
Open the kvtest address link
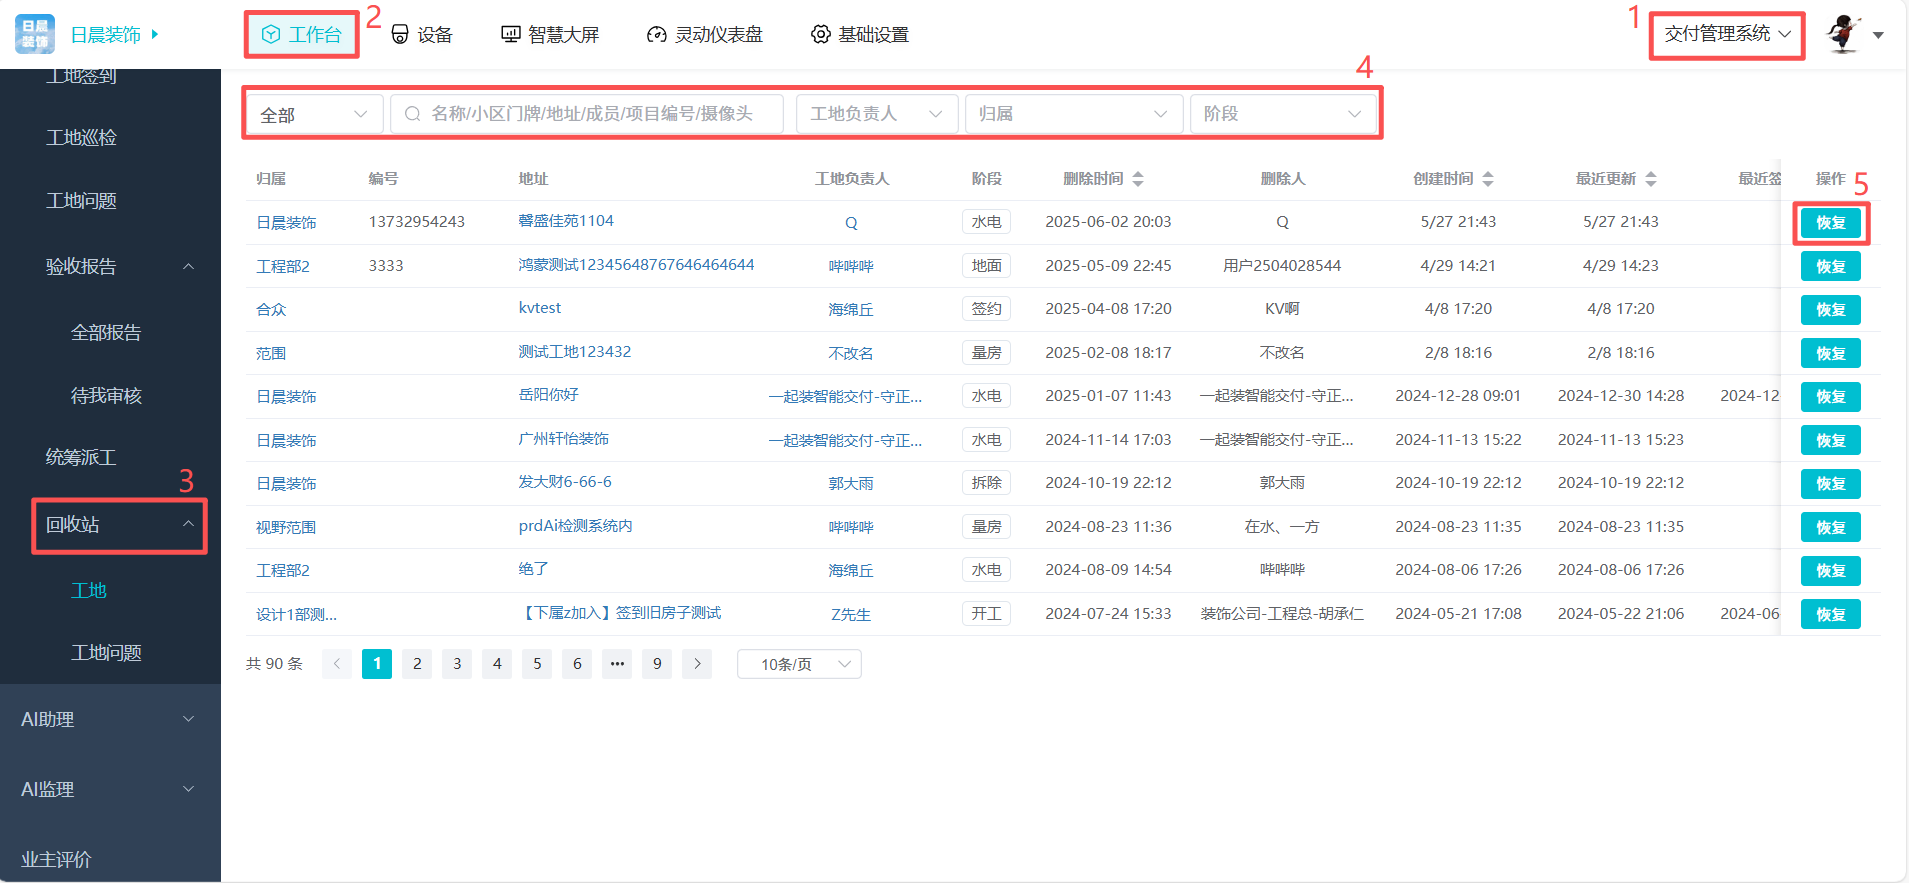(x=540, y=308)
